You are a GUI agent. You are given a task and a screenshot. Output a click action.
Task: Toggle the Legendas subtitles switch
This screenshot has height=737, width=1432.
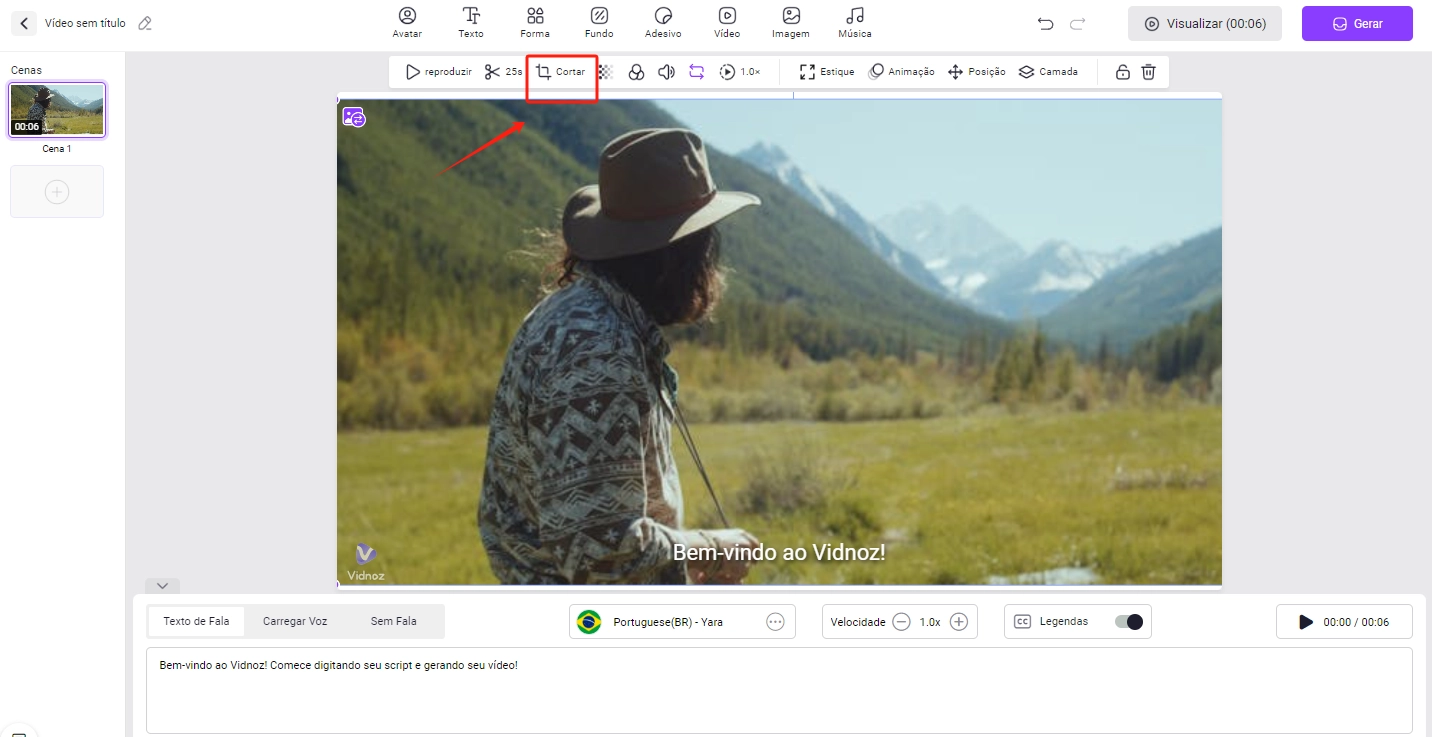point(1129,621)
